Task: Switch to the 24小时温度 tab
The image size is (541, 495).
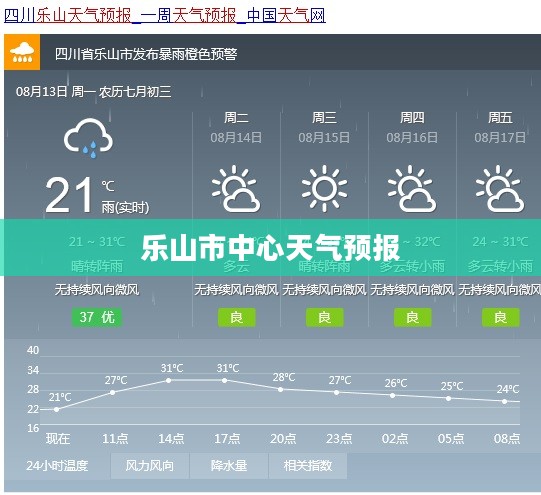Action: coord(57,466)
